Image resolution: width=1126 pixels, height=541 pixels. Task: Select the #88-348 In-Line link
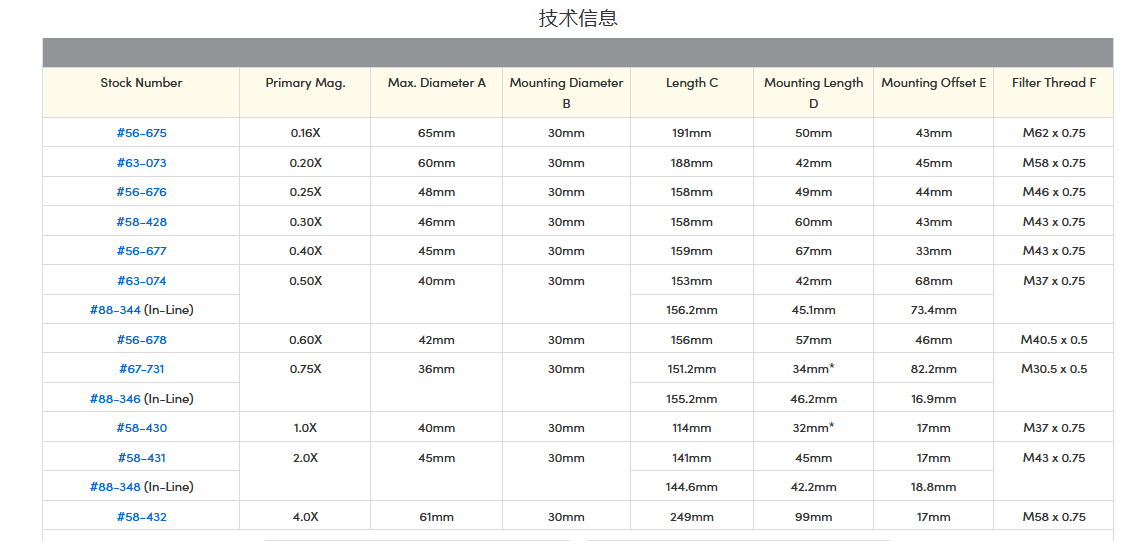pyautogui.click(x=115, y=487)
